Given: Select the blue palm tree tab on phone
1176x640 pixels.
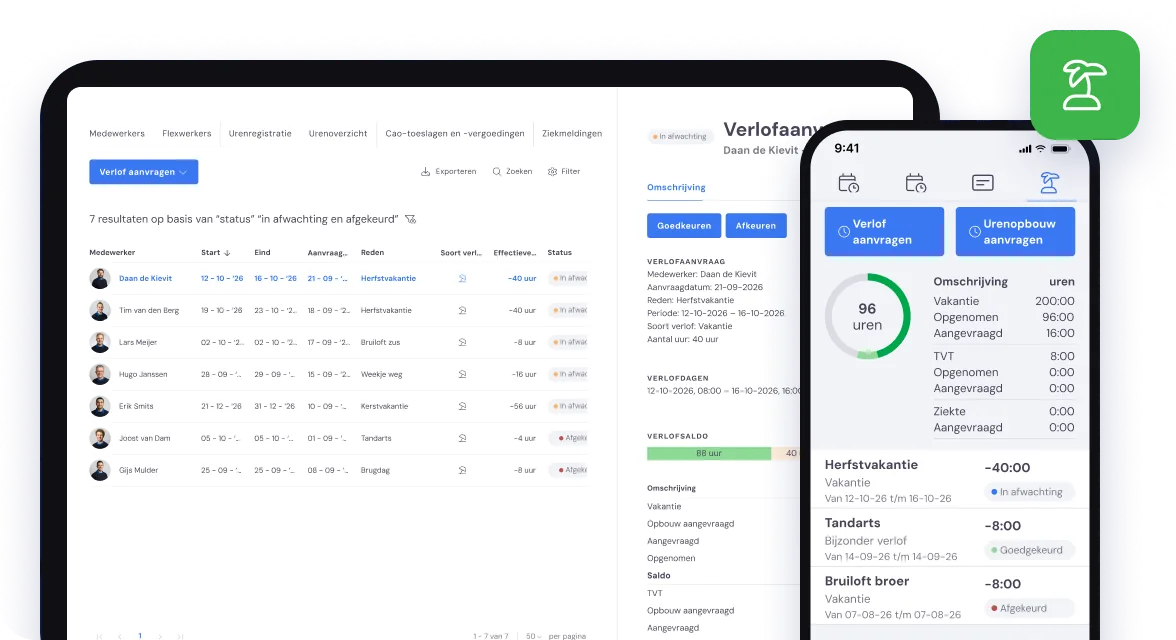Looking at the screenshot, I should click(1049, 182).
